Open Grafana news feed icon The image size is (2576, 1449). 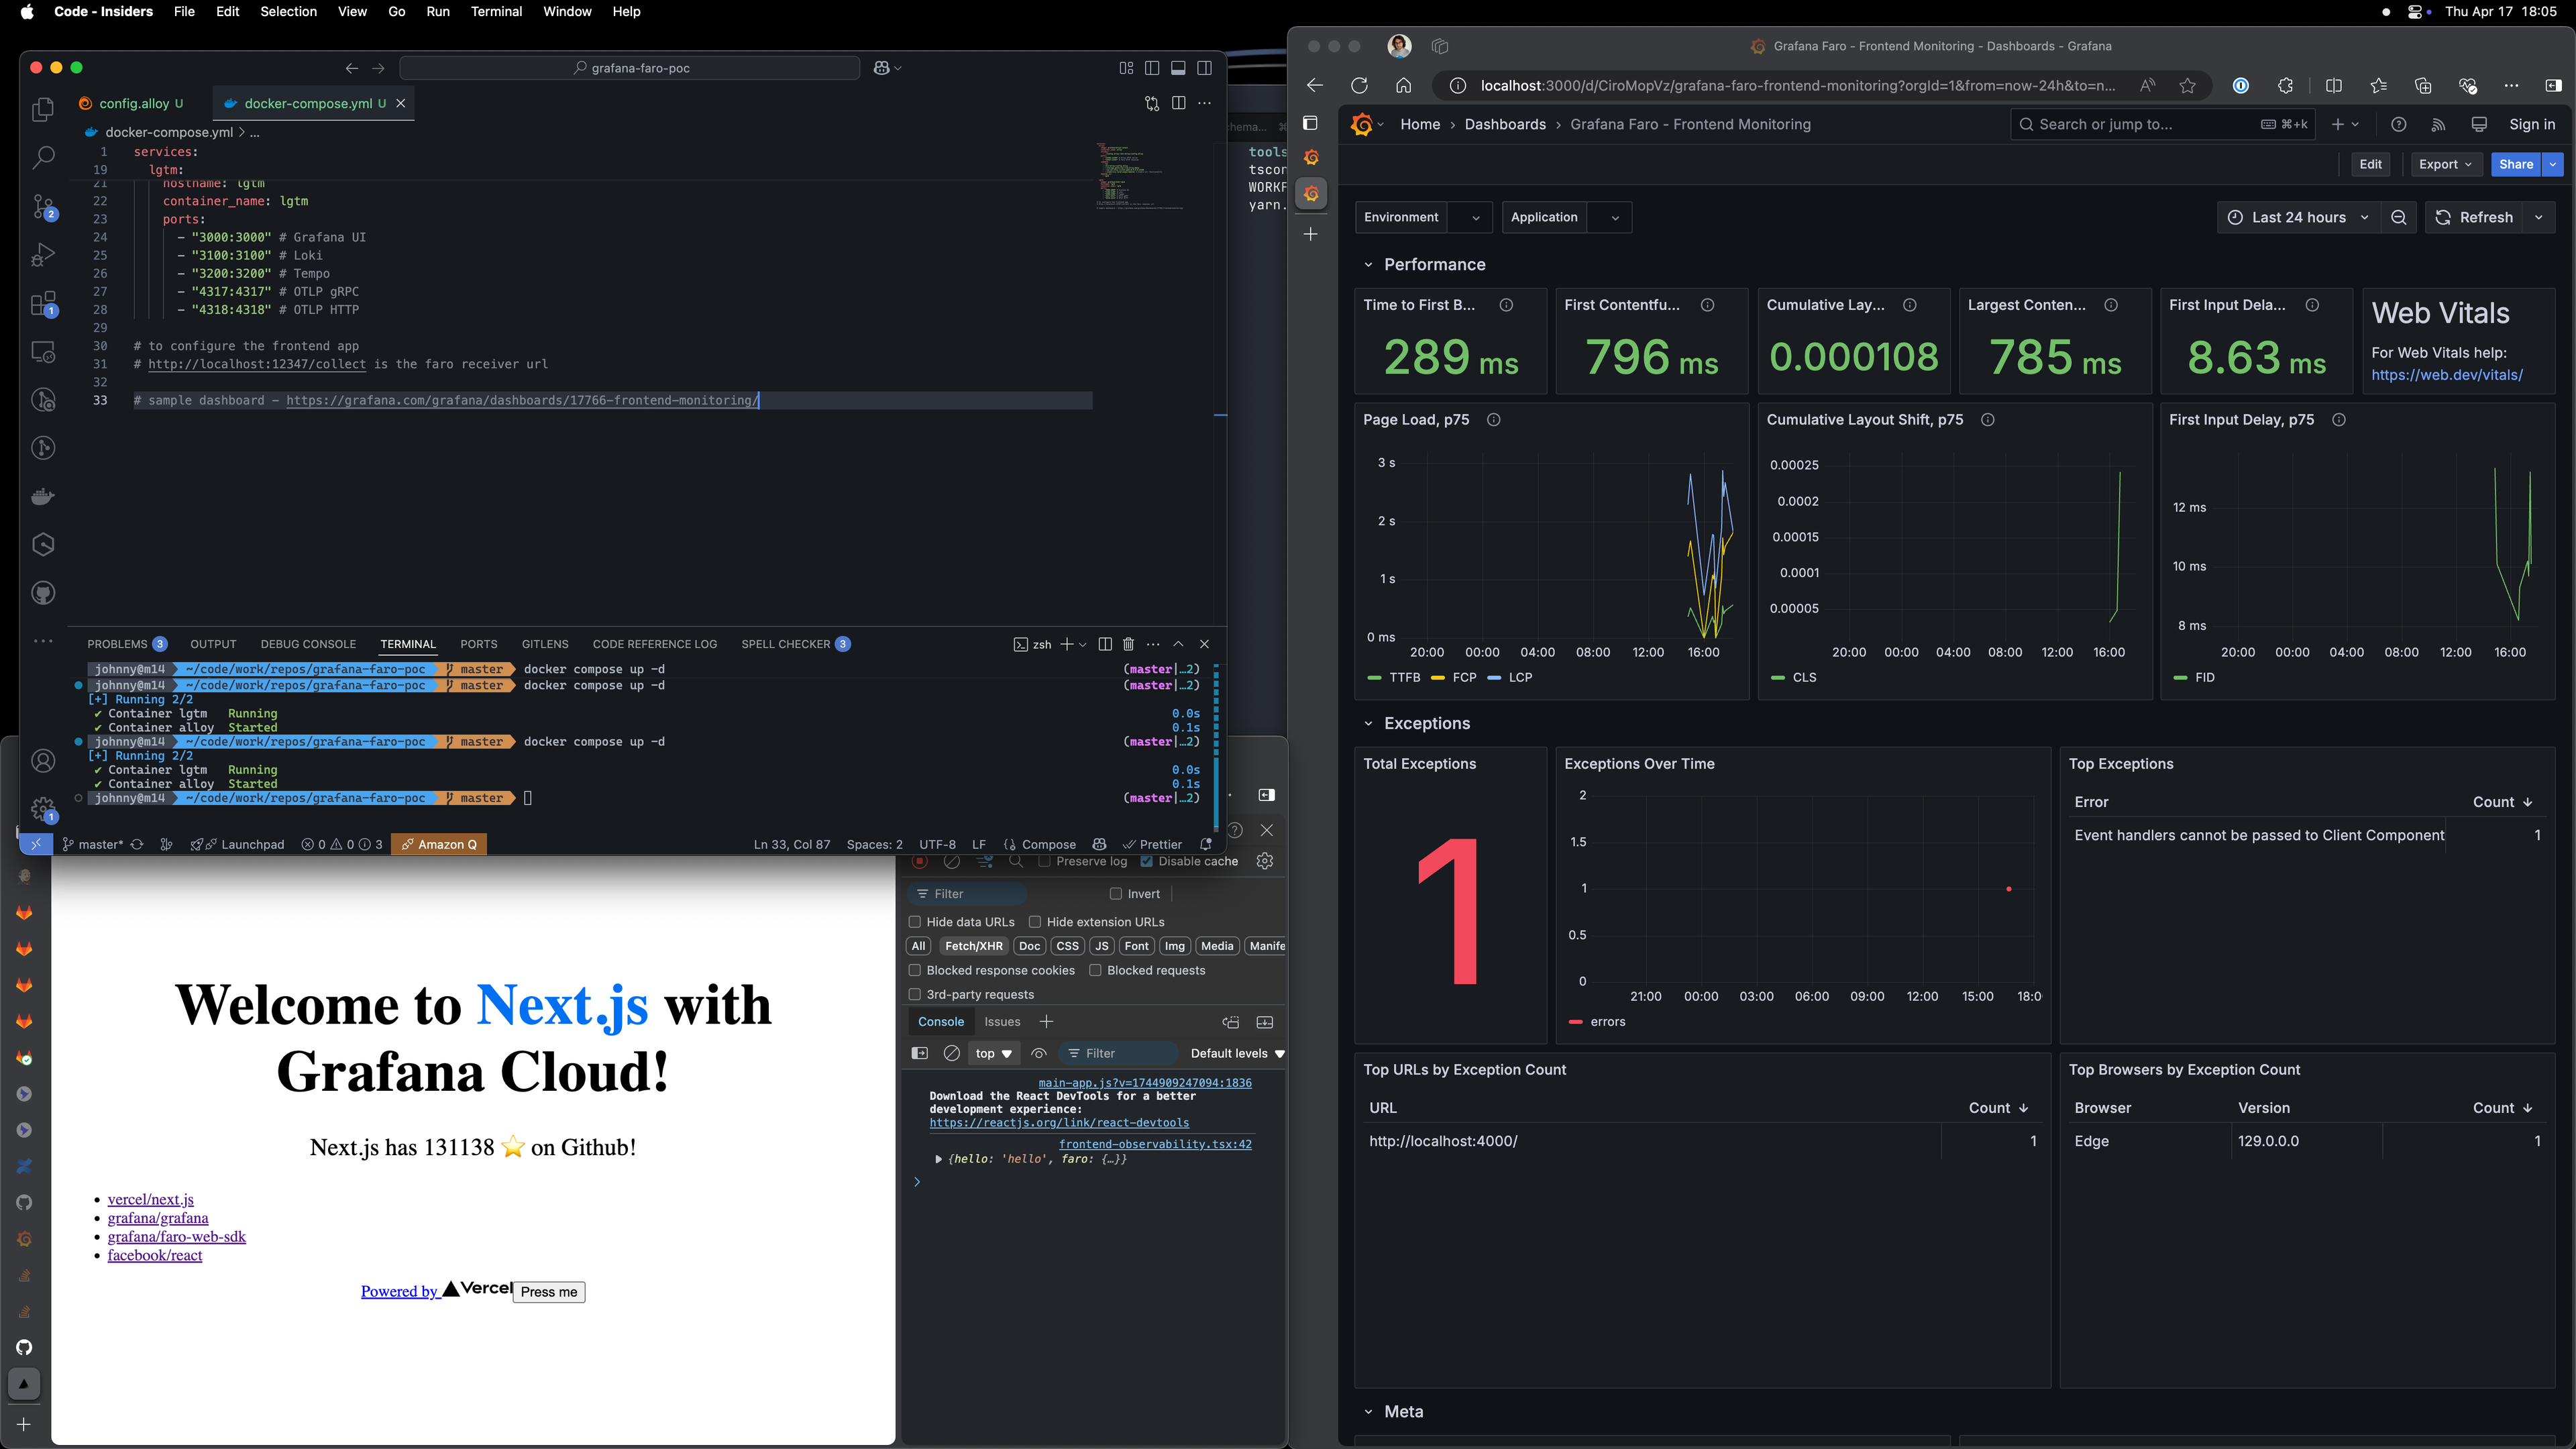(x=2438, y=124)
